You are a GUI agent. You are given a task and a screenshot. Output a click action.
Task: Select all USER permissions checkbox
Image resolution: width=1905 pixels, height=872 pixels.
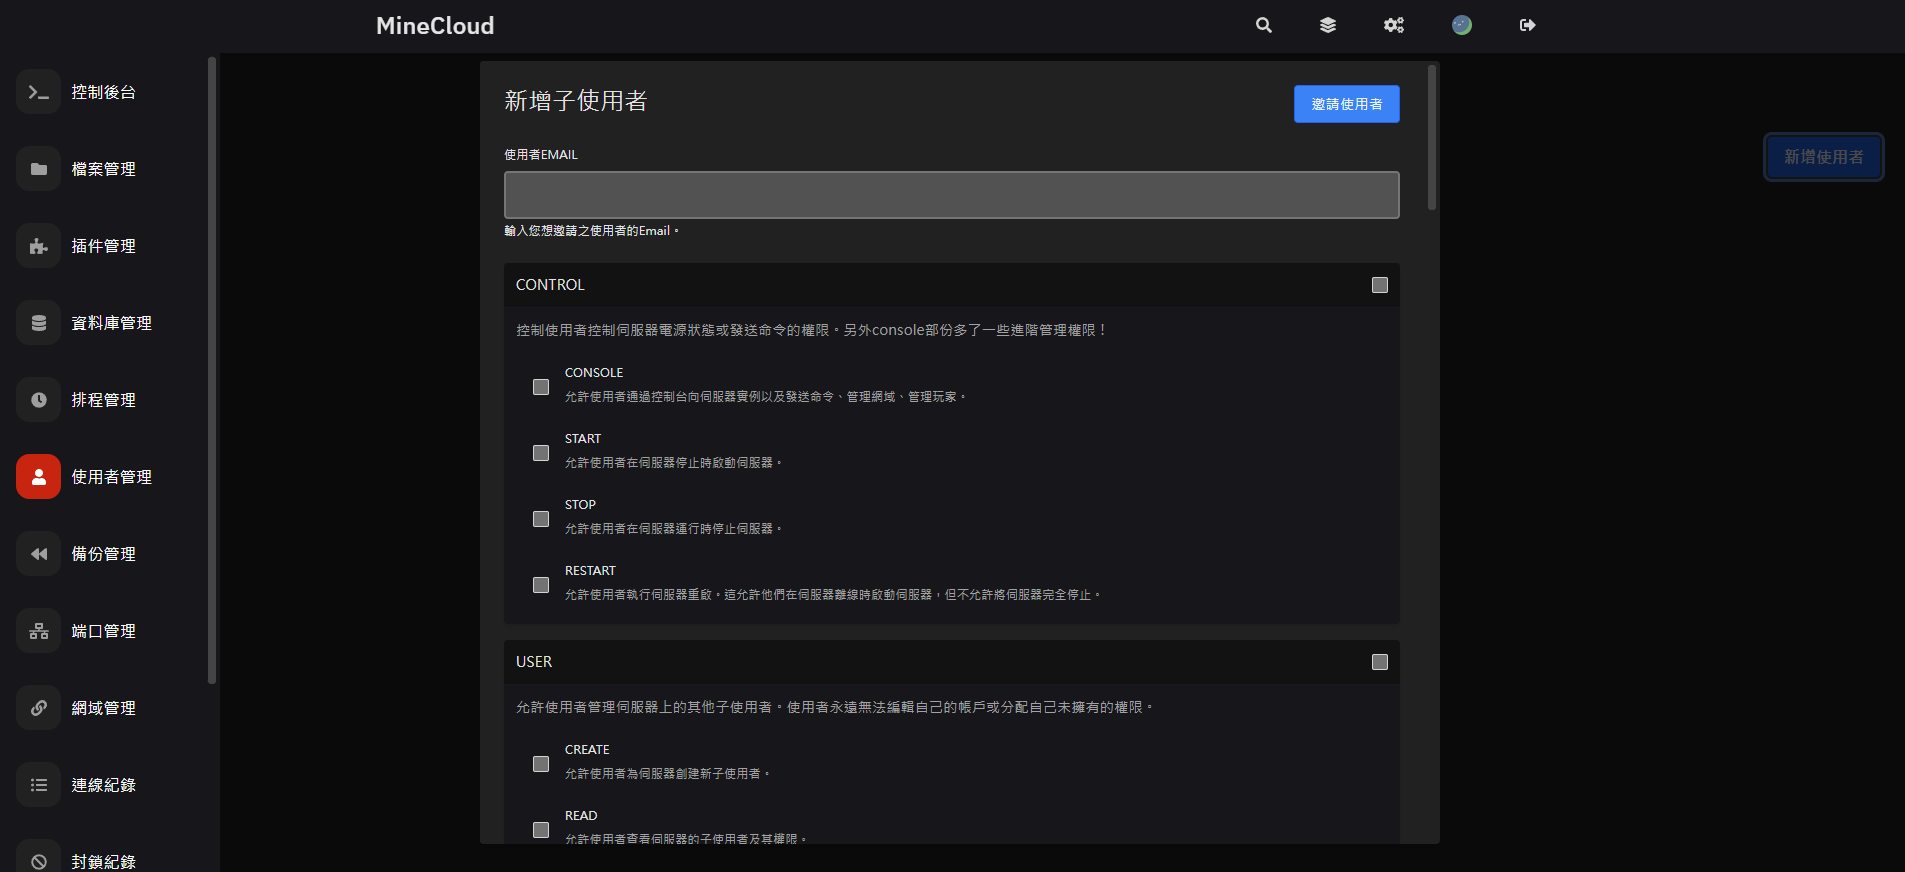[1380, 662]
